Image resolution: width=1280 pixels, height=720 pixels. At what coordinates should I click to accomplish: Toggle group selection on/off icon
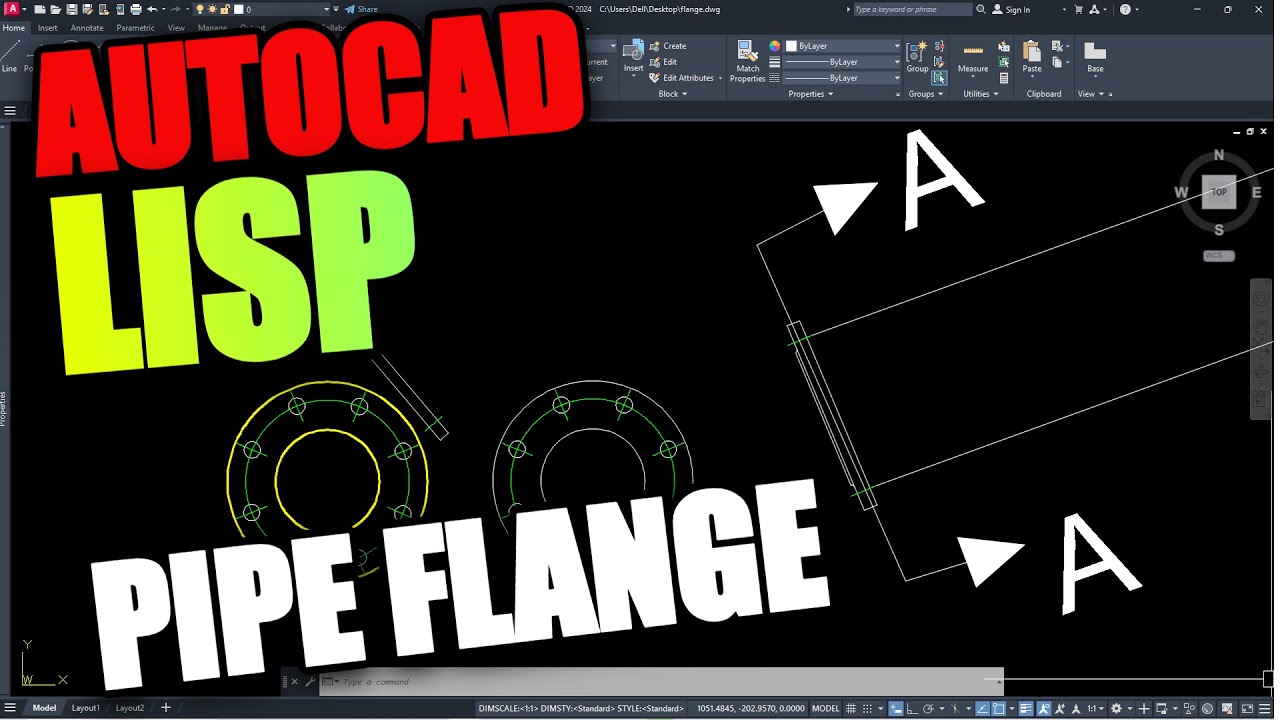tap(939, 78)
